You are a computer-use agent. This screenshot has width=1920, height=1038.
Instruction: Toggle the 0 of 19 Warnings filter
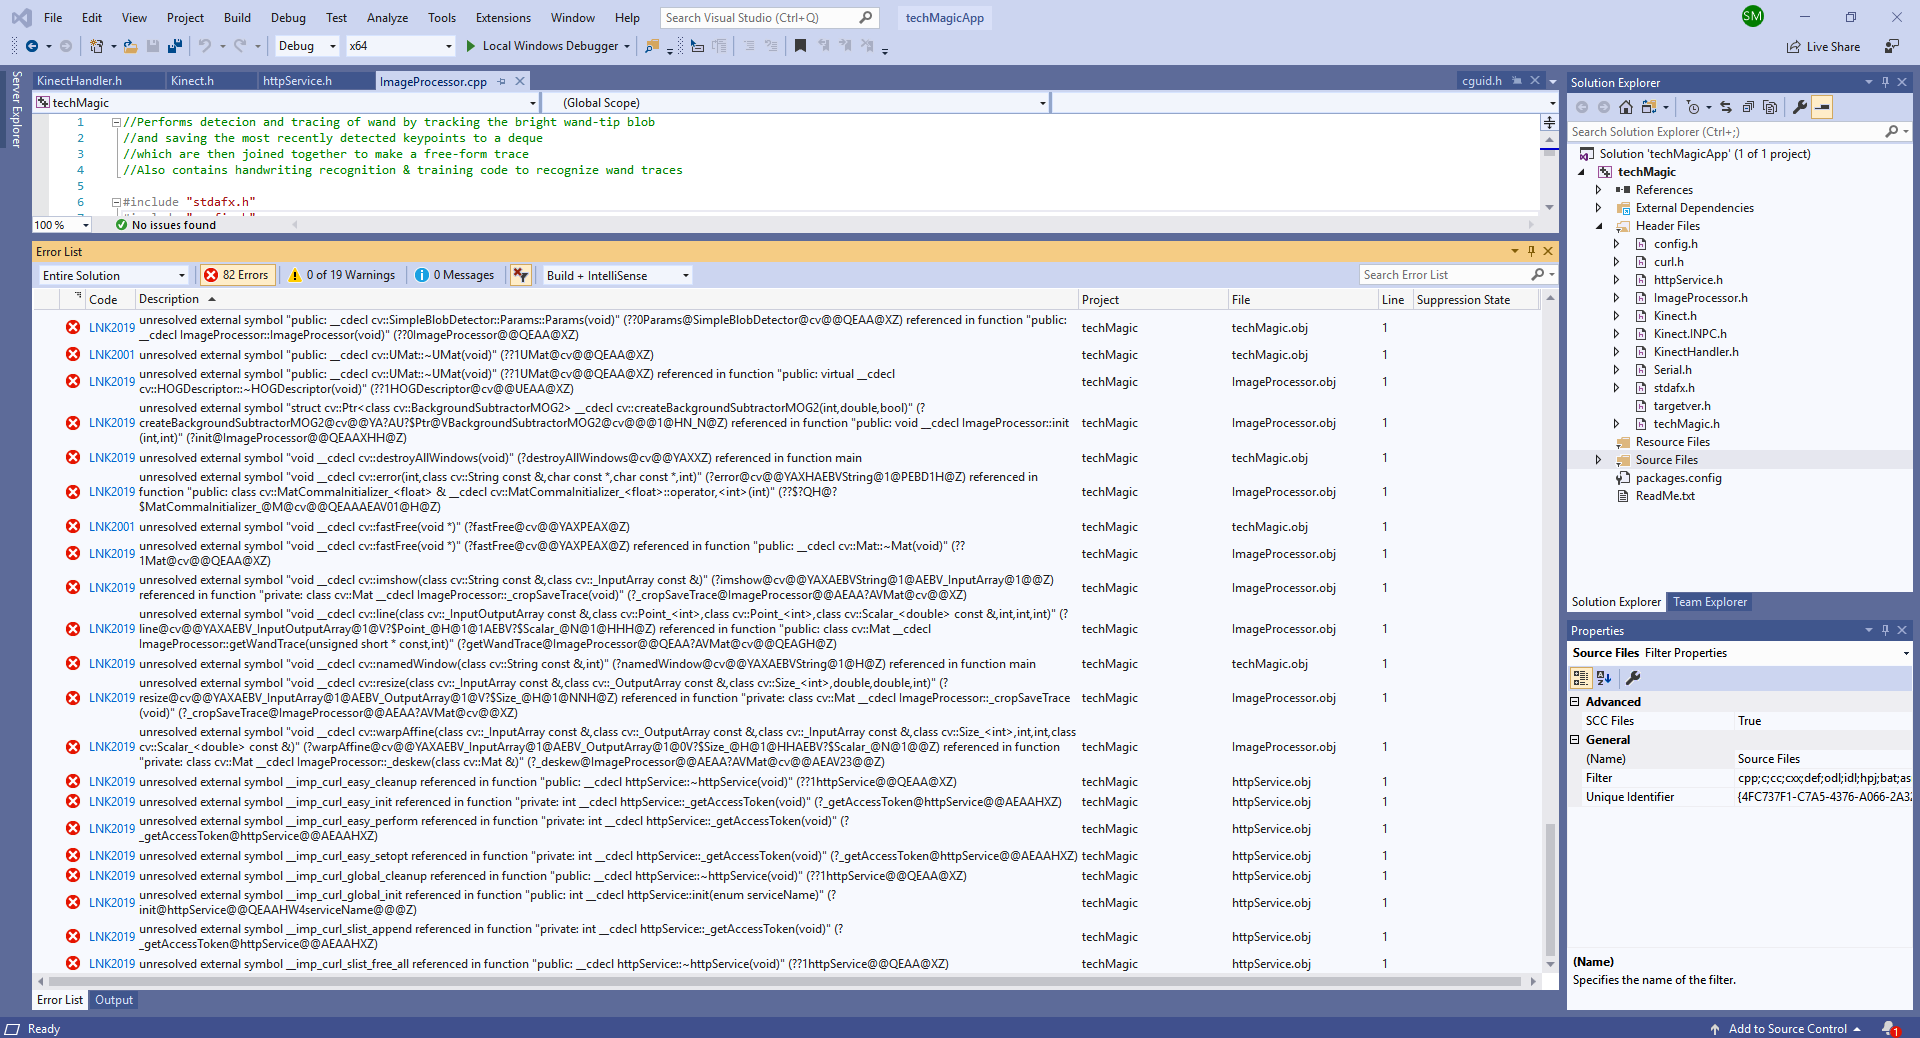342,275
